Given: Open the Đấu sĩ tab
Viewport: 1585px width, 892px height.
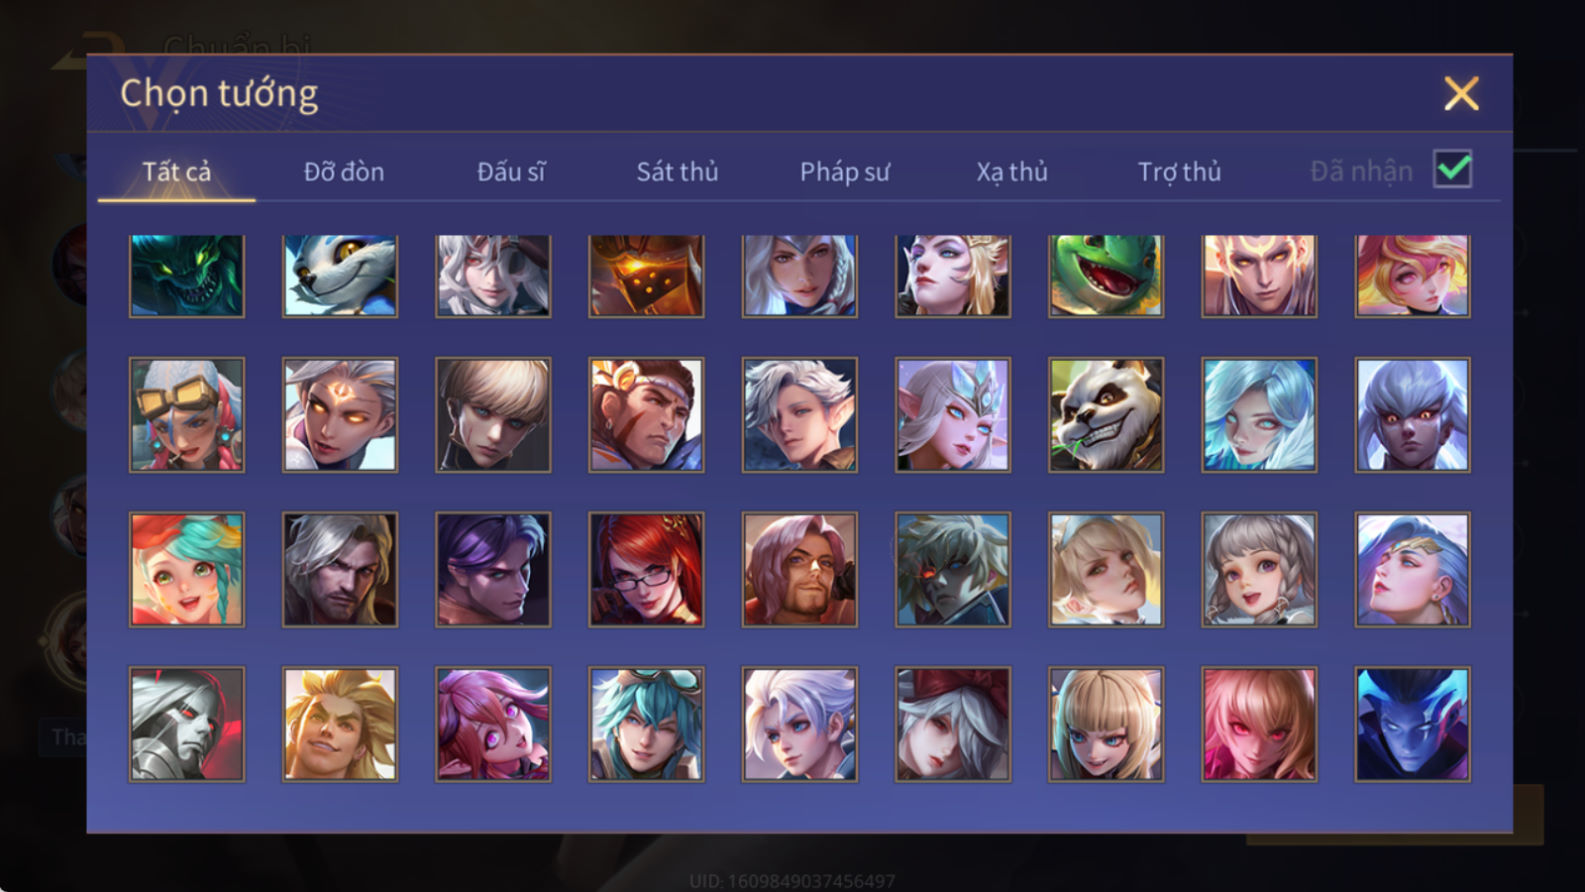Looking at the screenshot, I should [511, 172].
